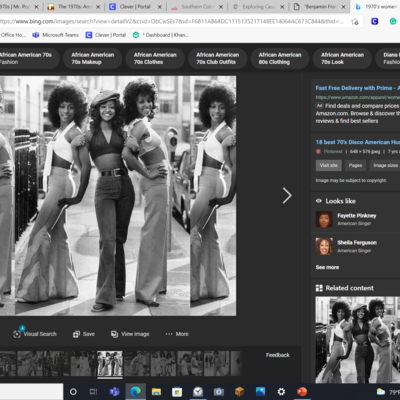Open Microsoft Store from the taskbar

pyautogui.click(x=177, y=392)
